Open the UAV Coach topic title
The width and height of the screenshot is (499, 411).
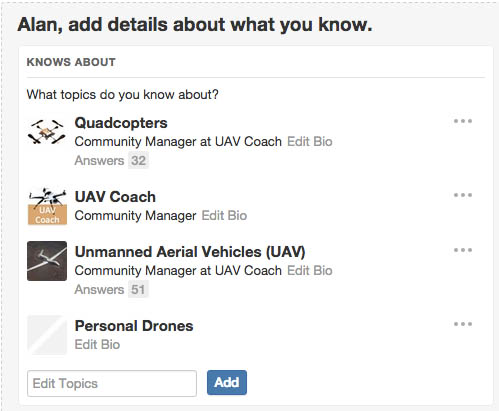115,197
